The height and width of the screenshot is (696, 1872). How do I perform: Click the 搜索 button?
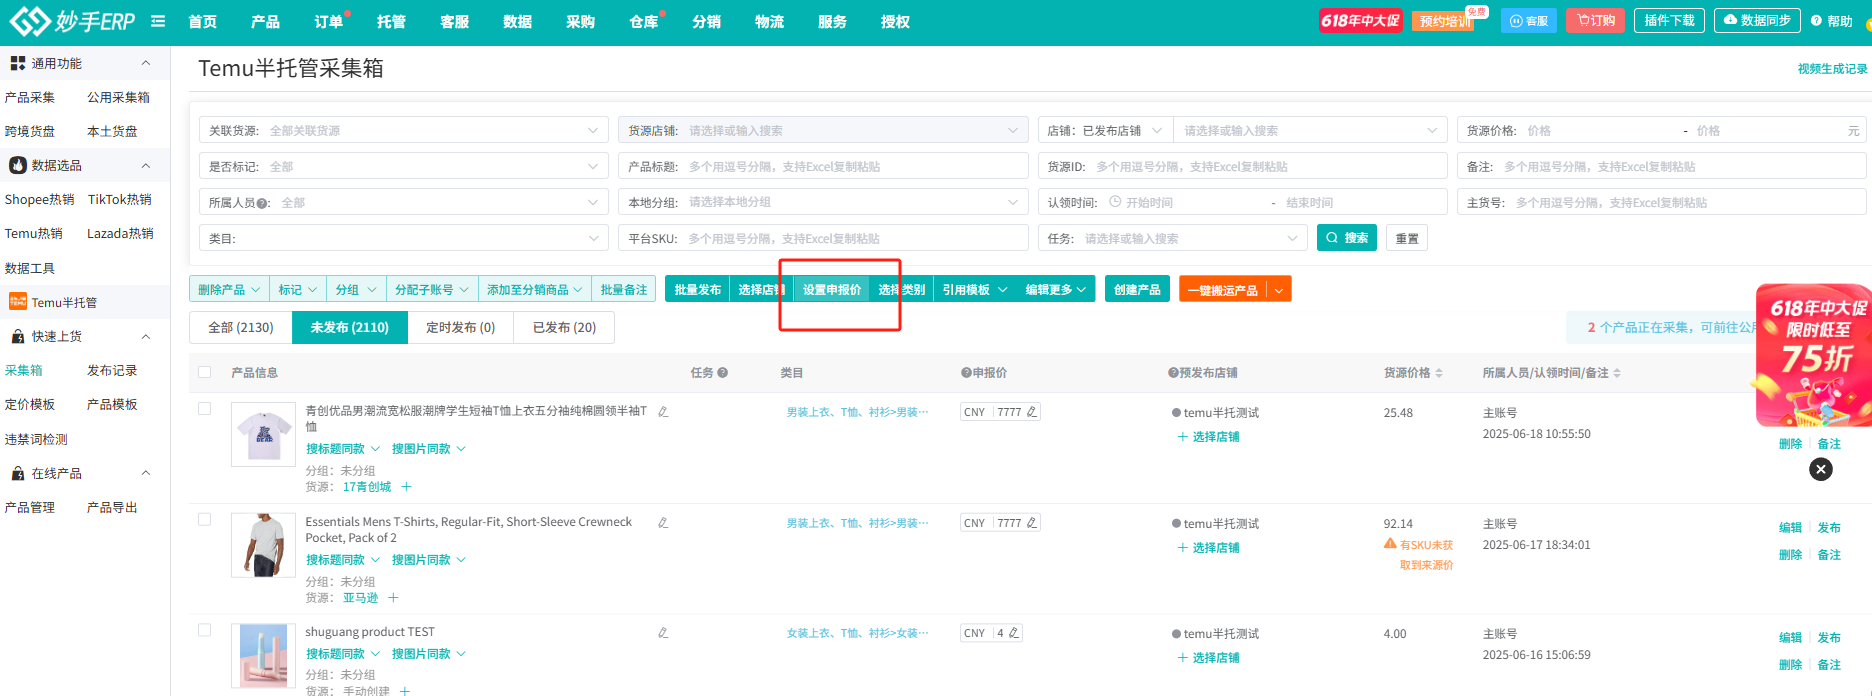[1347, 238]
